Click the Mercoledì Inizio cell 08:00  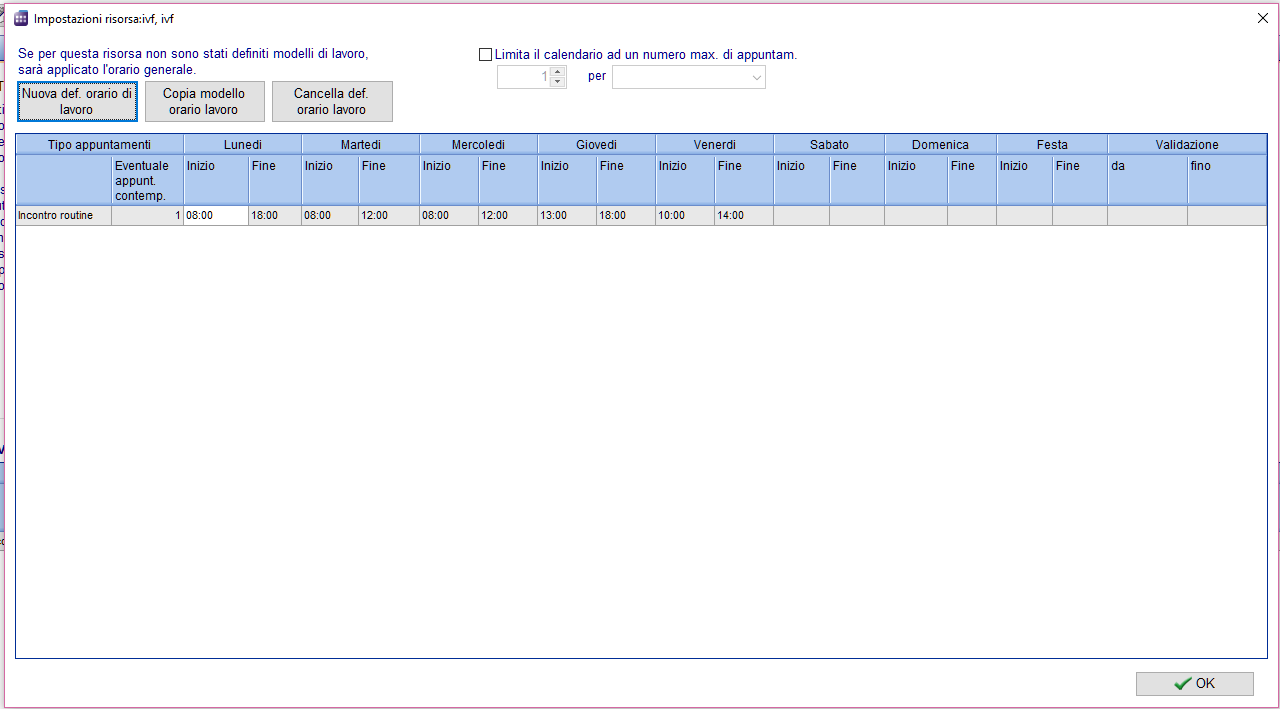(x=449, y=215)
